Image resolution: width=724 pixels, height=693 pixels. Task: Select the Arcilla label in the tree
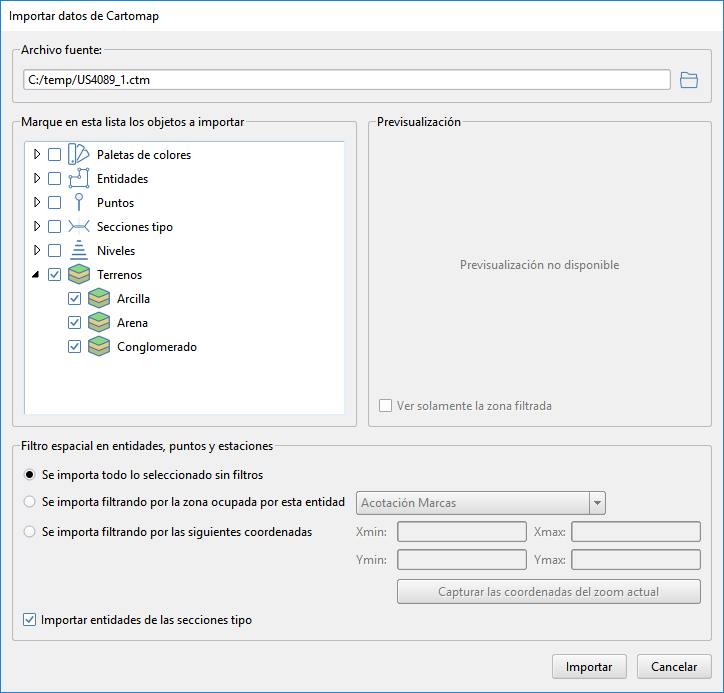(x=133, y=299)
